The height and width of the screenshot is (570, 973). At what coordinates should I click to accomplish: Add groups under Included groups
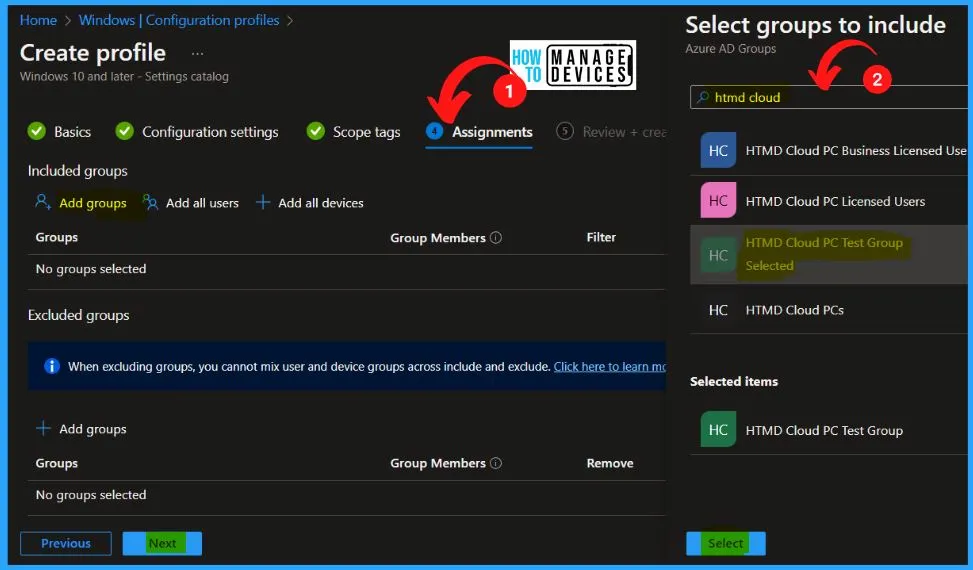click(92, 203)
